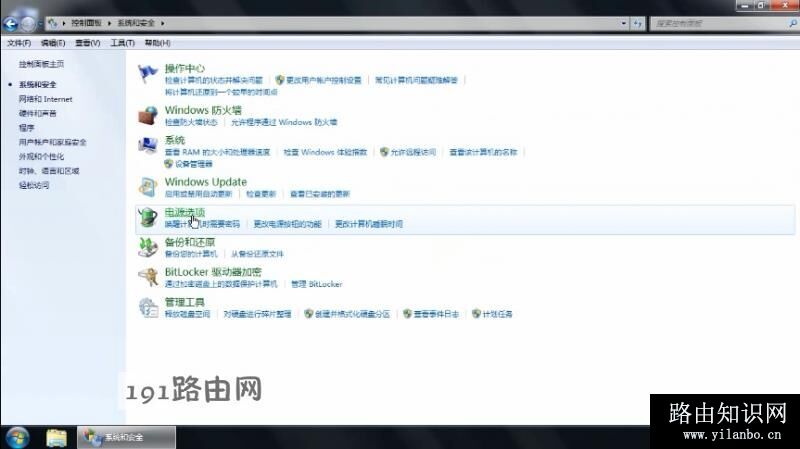This screenshot has width=800, height=449.
Task: Open BitLocker 驱动器加密 heading
Action: (213, 272)
